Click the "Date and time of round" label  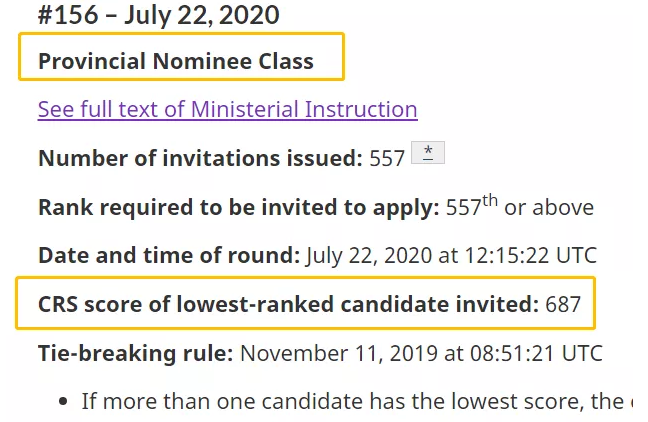pos(168,256)
